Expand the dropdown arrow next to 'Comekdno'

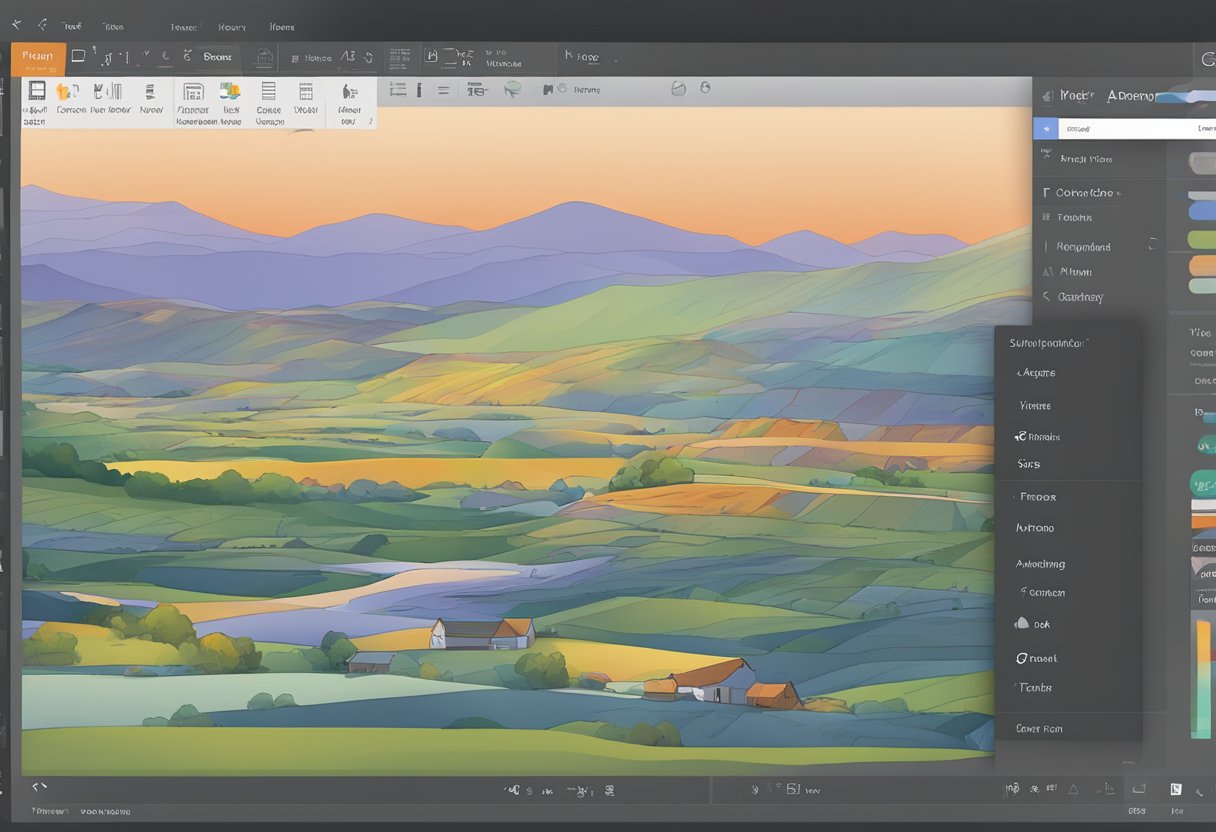pos(1118,193)
